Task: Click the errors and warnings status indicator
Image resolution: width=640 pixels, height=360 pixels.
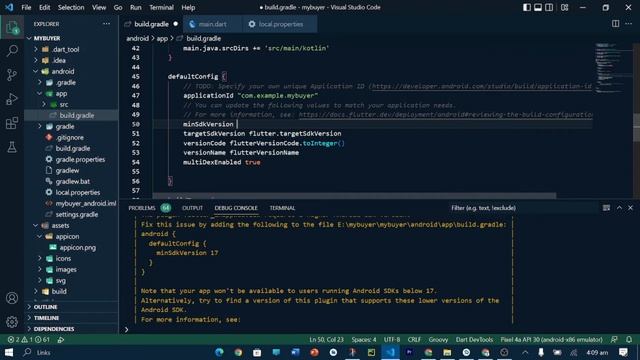Action: coord(29,340)
